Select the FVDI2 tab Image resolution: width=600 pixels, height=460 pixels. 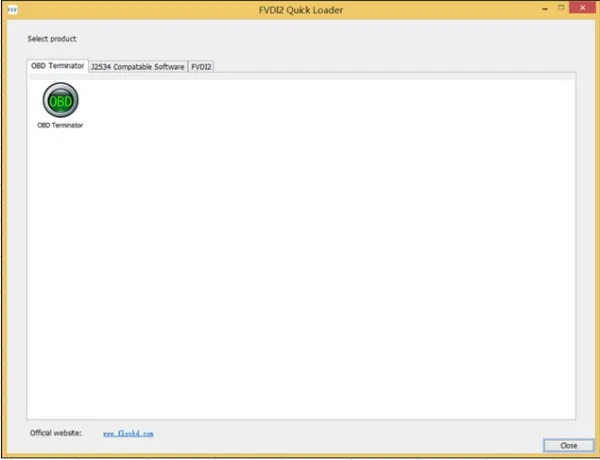(201, 67)
